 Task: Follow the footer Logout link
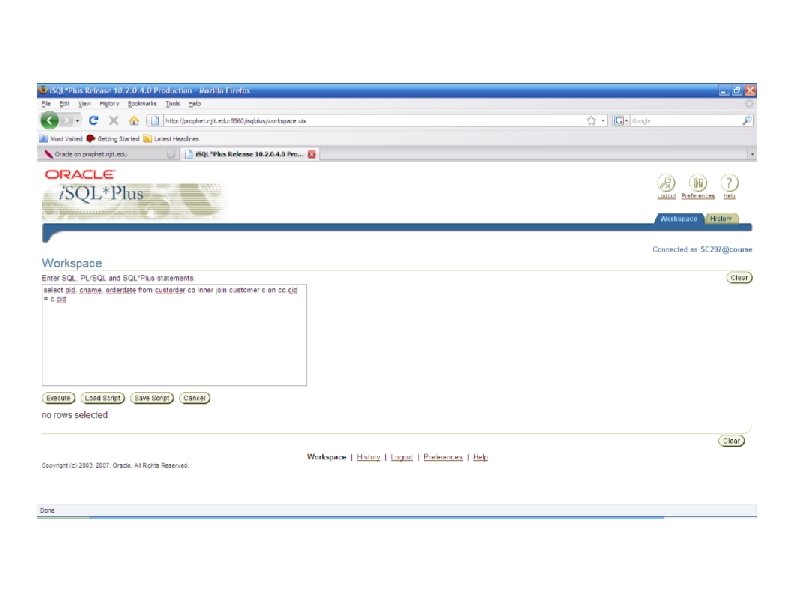(x=402, y=457)
